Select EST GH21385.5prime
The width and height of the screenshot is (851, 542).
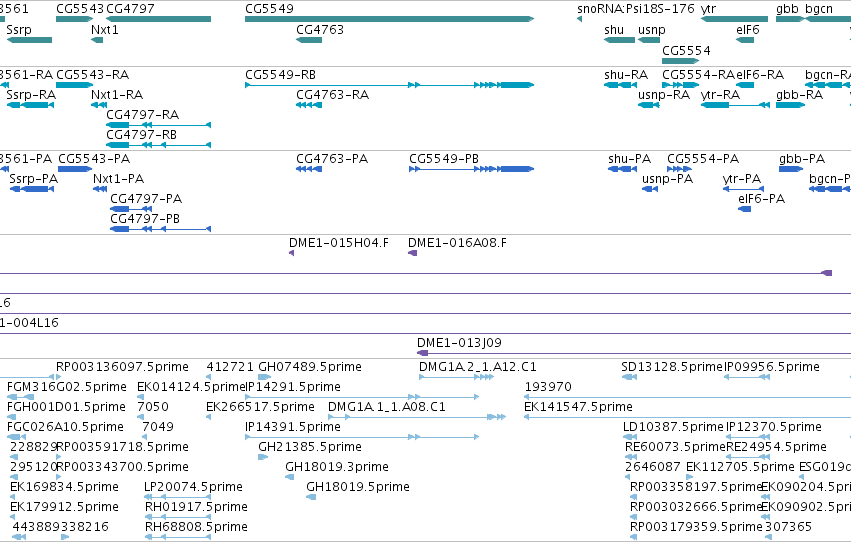click(x=310, y=447)
